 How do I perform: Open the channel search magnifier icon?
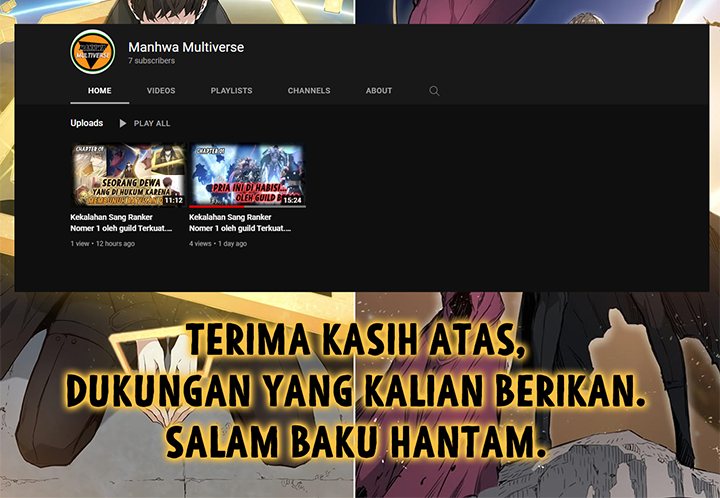pyautogui.click(x=434, y=91)
